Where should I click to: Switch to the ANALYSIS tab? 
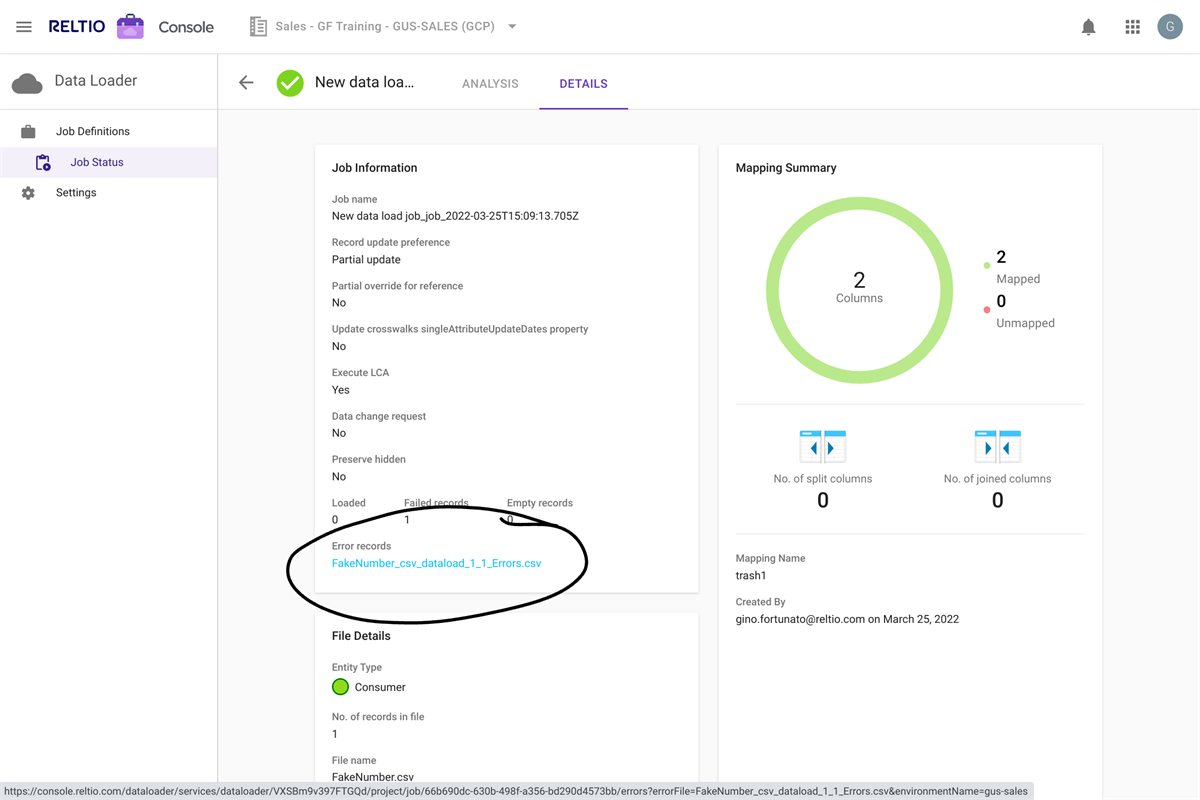click(490, 84)
